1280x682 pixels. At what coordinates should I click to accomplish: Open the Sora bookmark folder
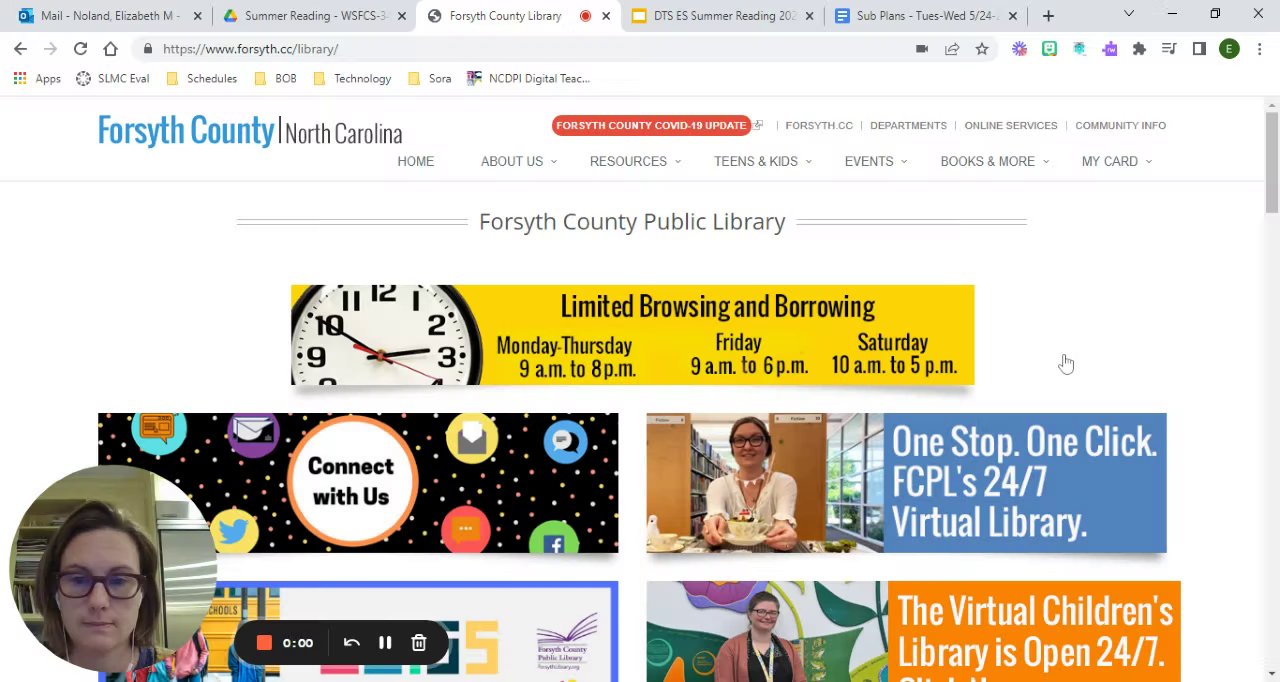point(429,78)
